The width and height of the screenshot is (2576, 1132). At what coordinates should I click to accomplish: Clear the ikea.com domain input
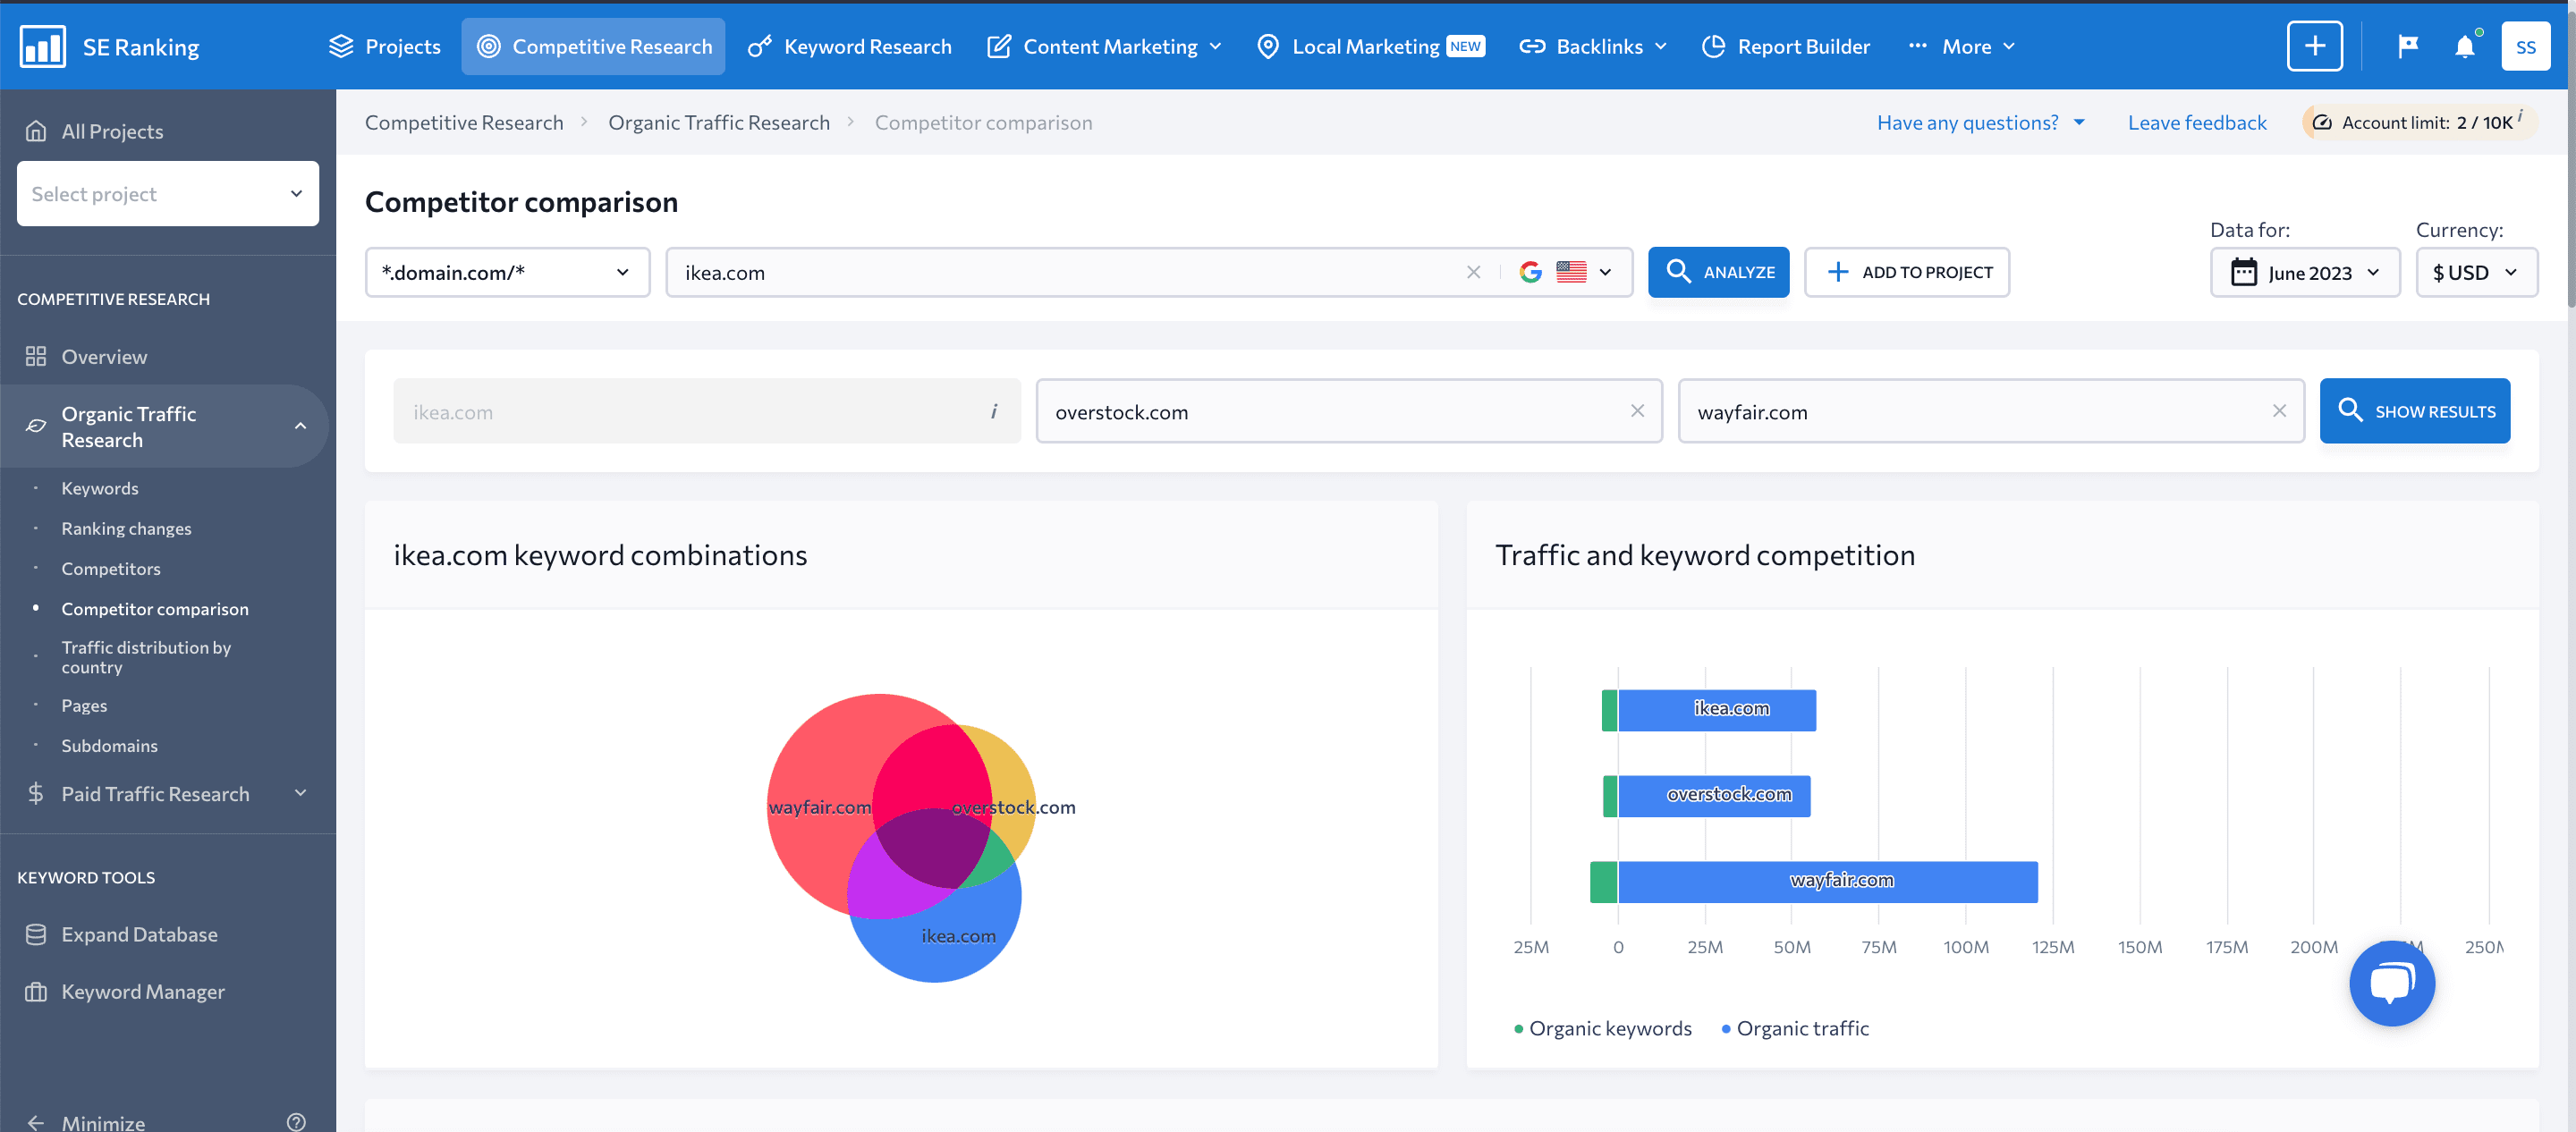(x=1473, y=272)
